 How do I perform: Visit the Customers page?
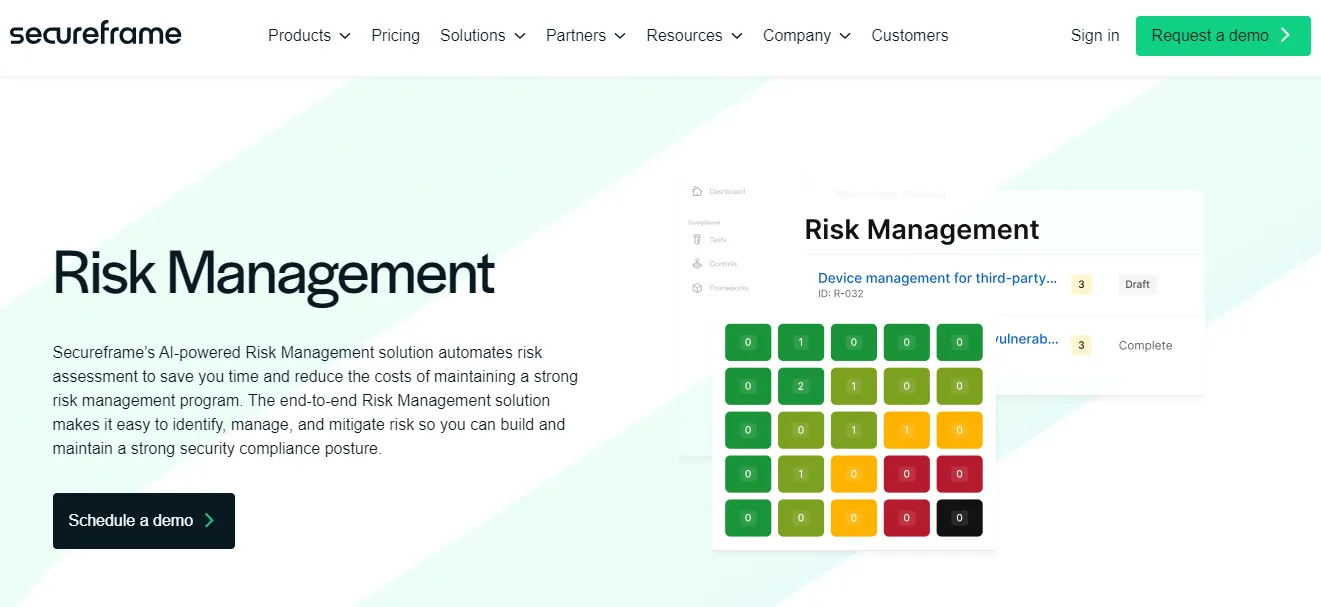[909, 35]
